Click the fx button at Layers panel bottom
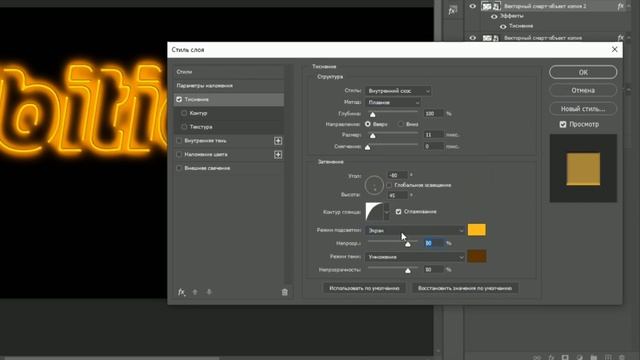 point(551,357)
